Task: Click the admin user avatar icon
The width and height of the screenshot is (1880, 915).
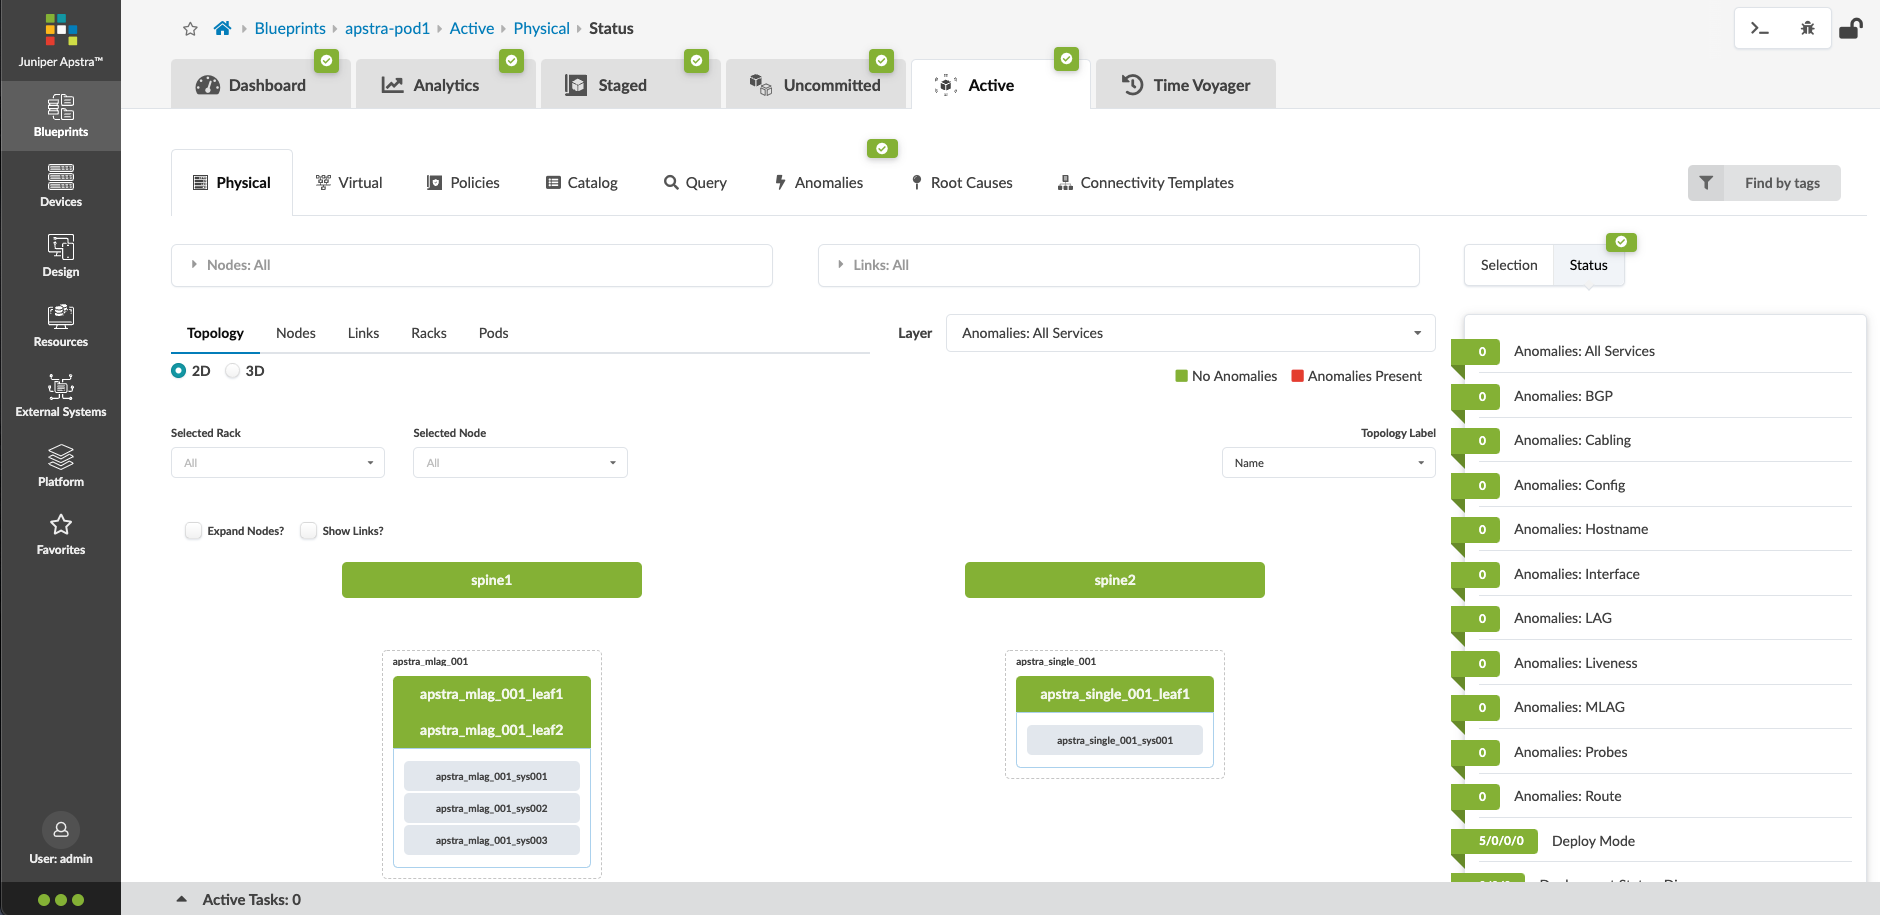Action: (61, 830)
